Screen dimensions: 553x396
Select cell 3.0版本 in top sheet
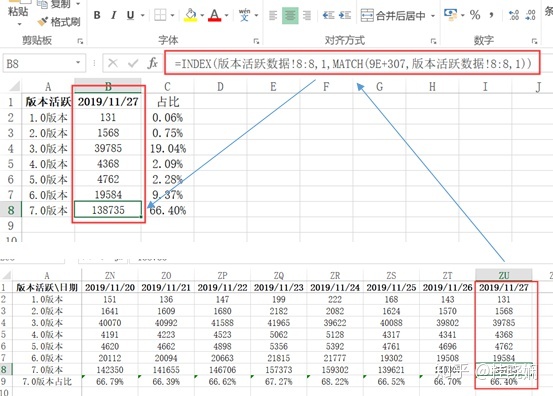(x=48, y=148)
